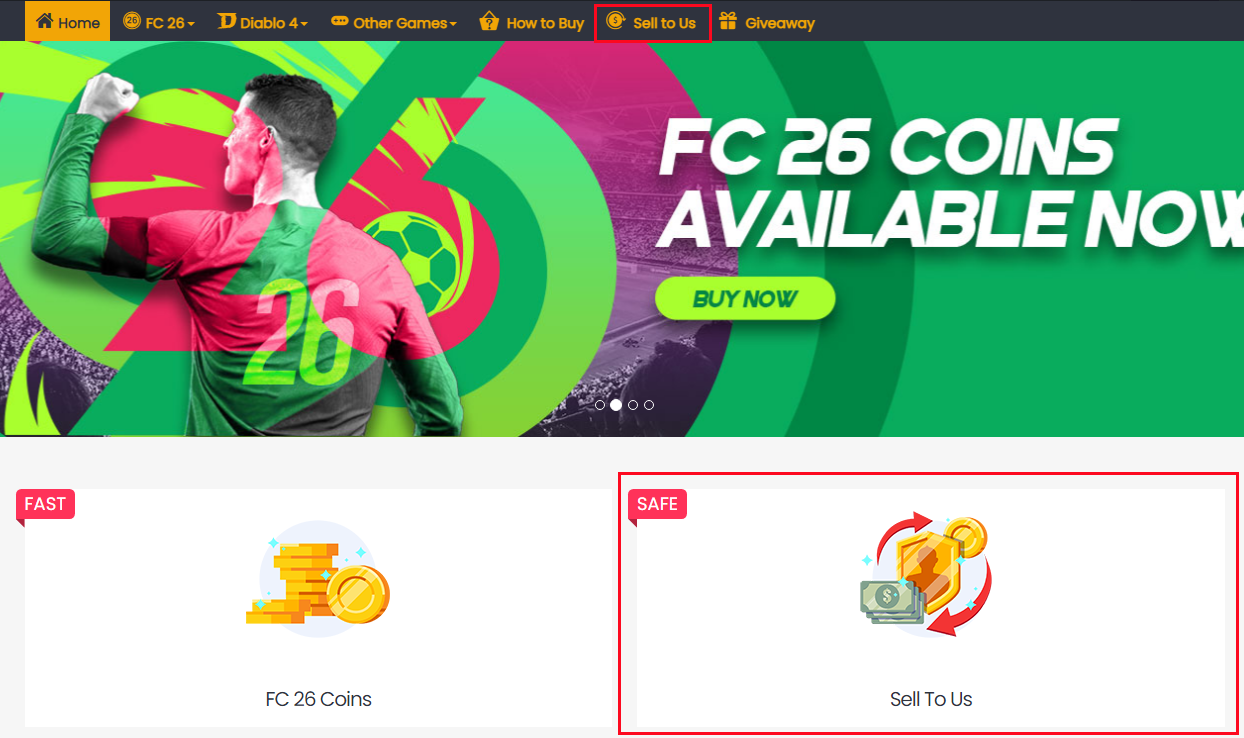Click the How to Buy bag icon
The height and width of the screenshot is (738, 1244).
(x=489, y=21)
